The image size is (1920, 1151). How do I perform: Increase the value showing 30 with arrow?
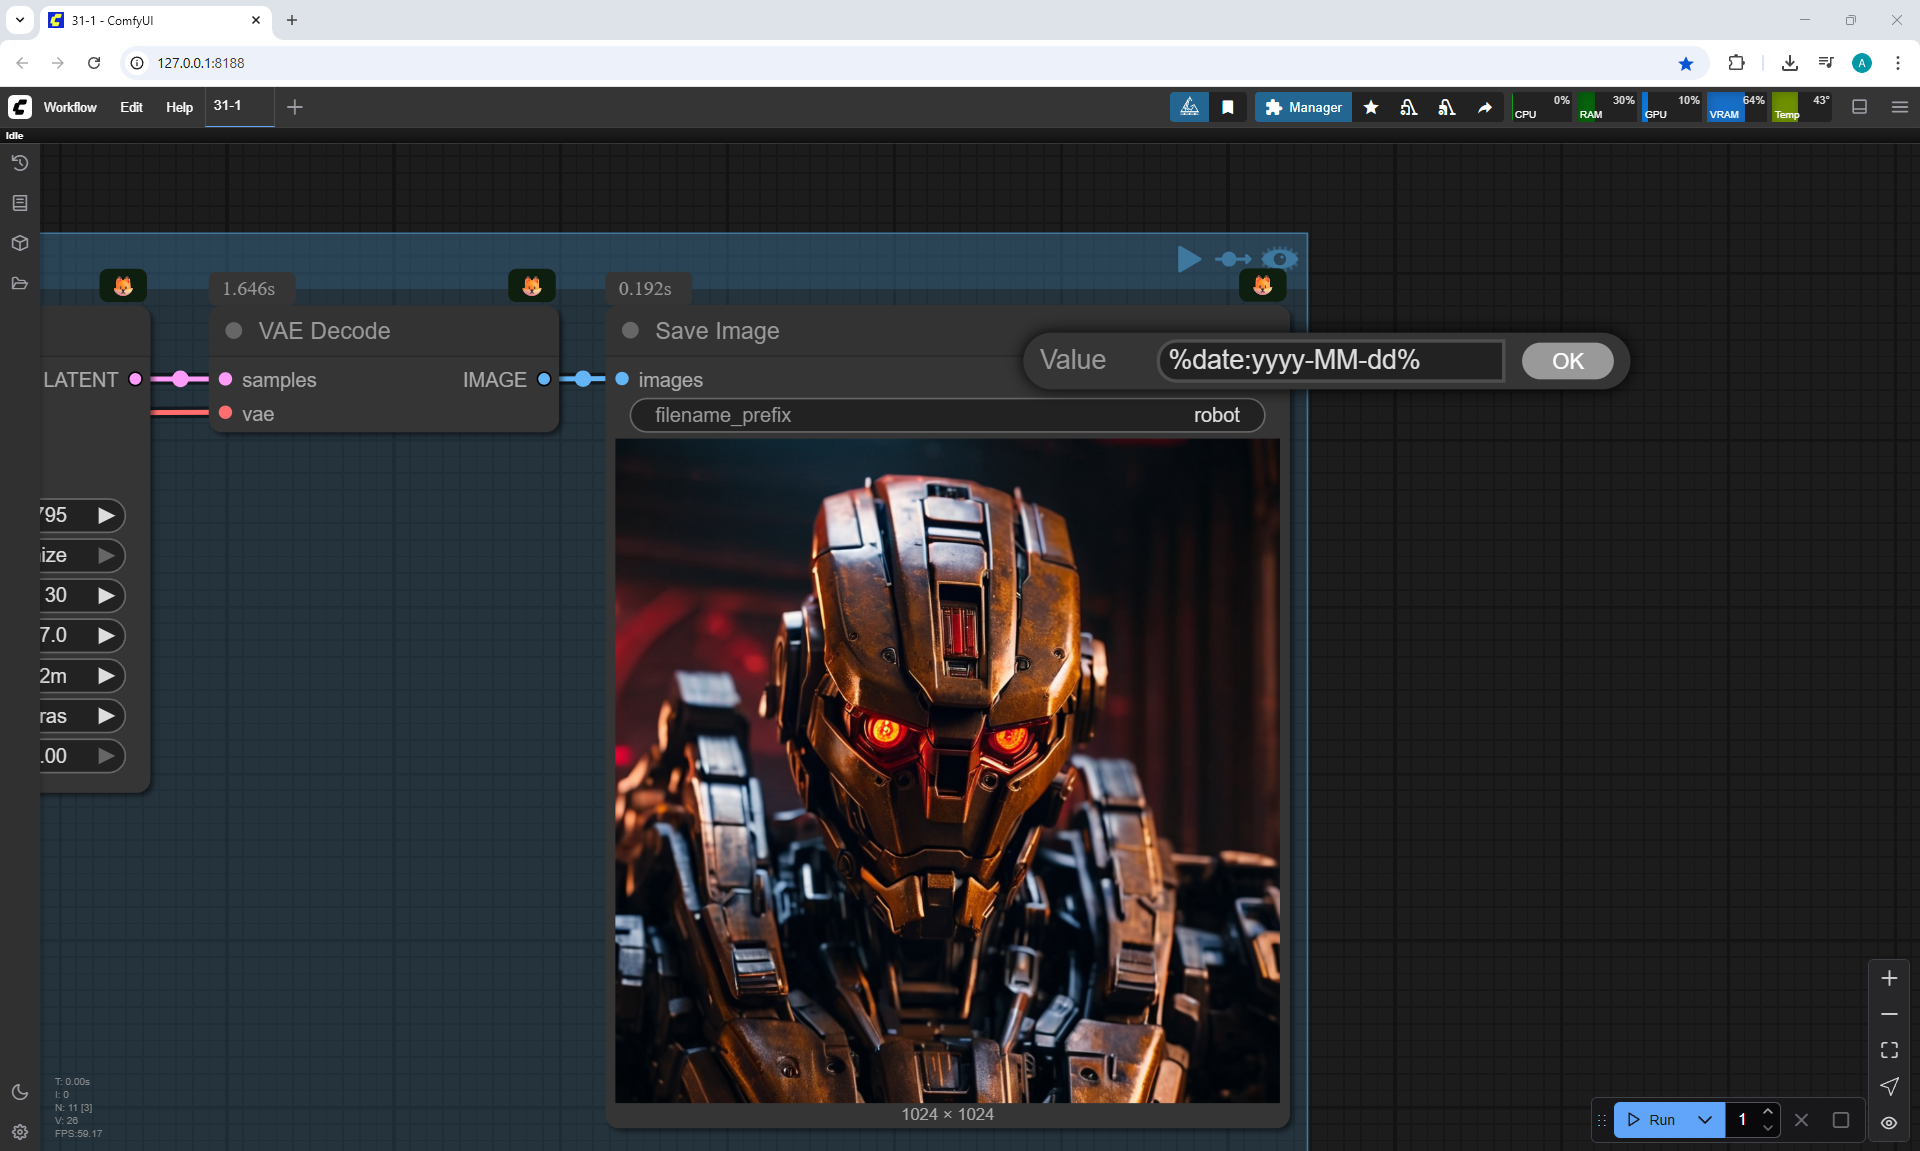[106, 595]
